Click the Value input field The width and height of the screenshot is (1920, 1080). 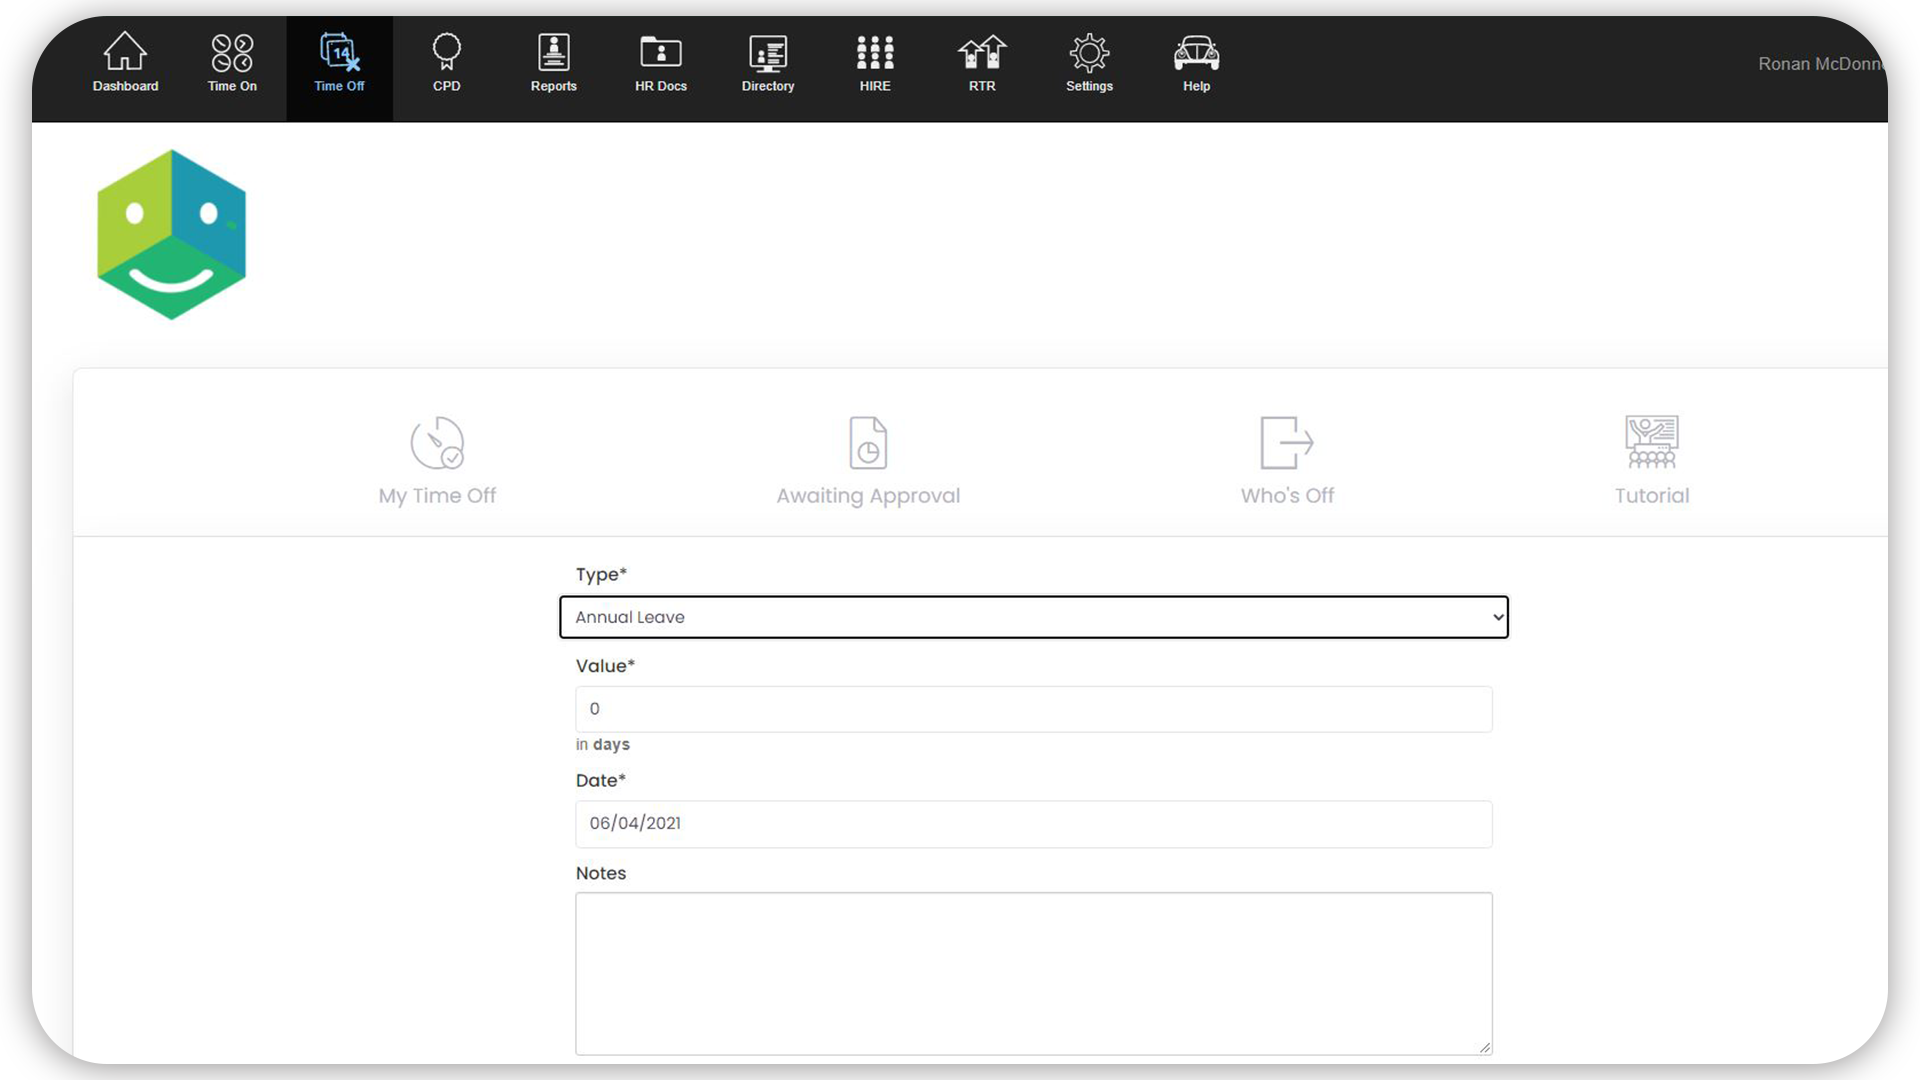[1033, 709]
